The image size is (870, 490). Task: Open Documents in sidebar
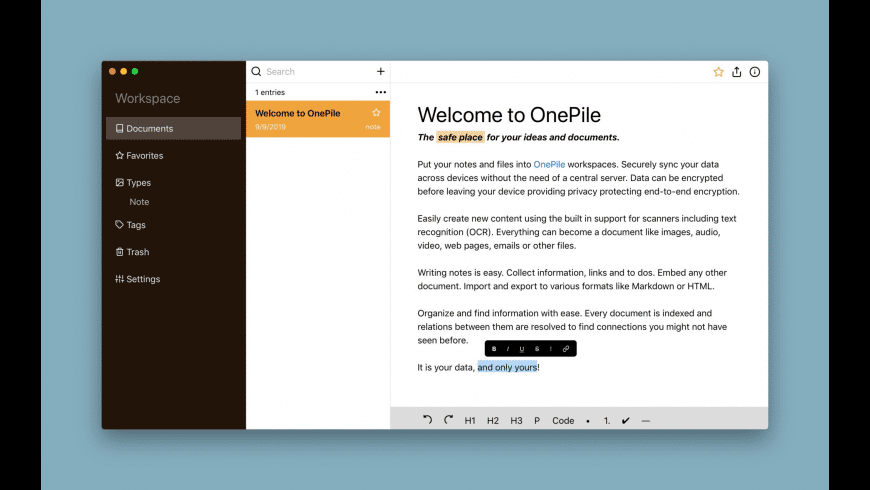(174, 128)
